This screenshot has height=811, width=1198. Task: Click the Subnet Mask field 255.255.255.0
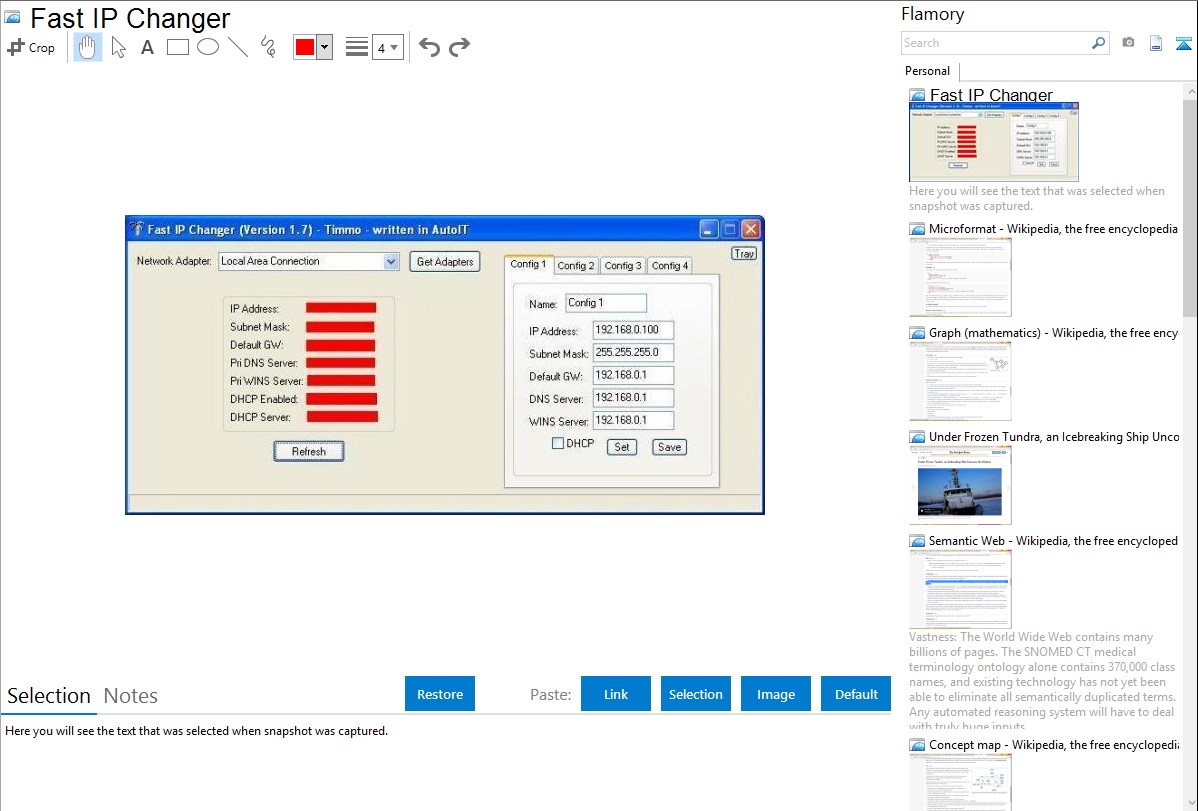click(633, 352)
